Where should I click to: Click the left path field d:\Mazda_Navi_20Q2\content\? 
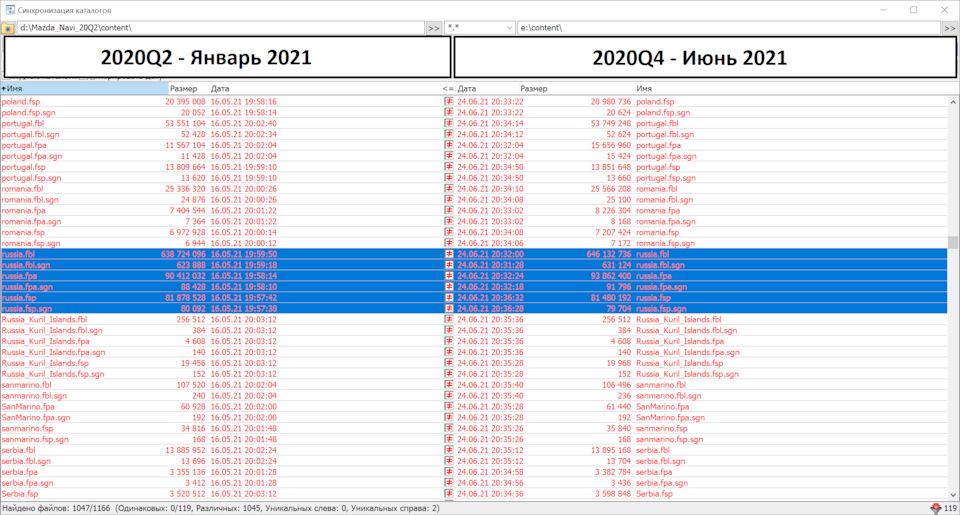220,28
